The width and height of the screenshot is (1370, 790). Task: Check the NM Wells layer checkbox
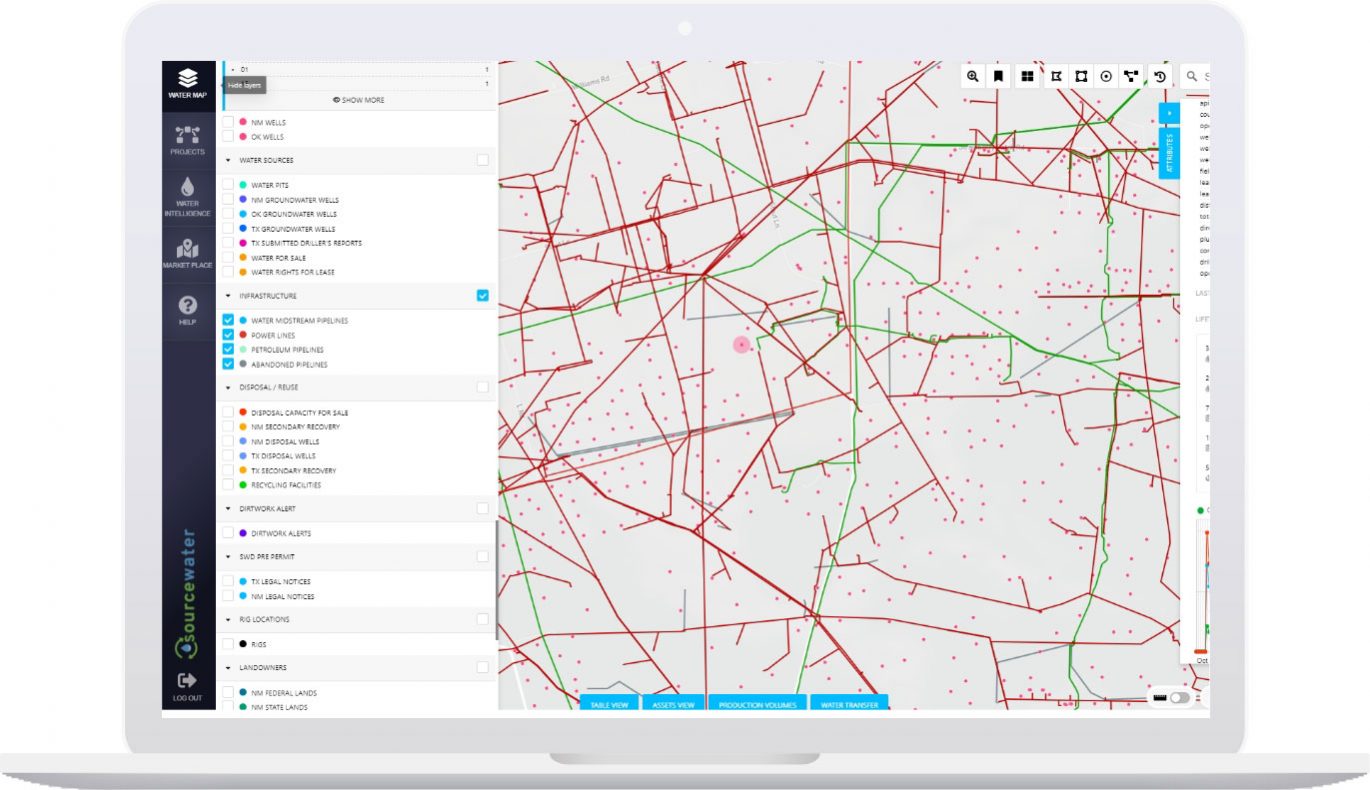pos(228,122)
